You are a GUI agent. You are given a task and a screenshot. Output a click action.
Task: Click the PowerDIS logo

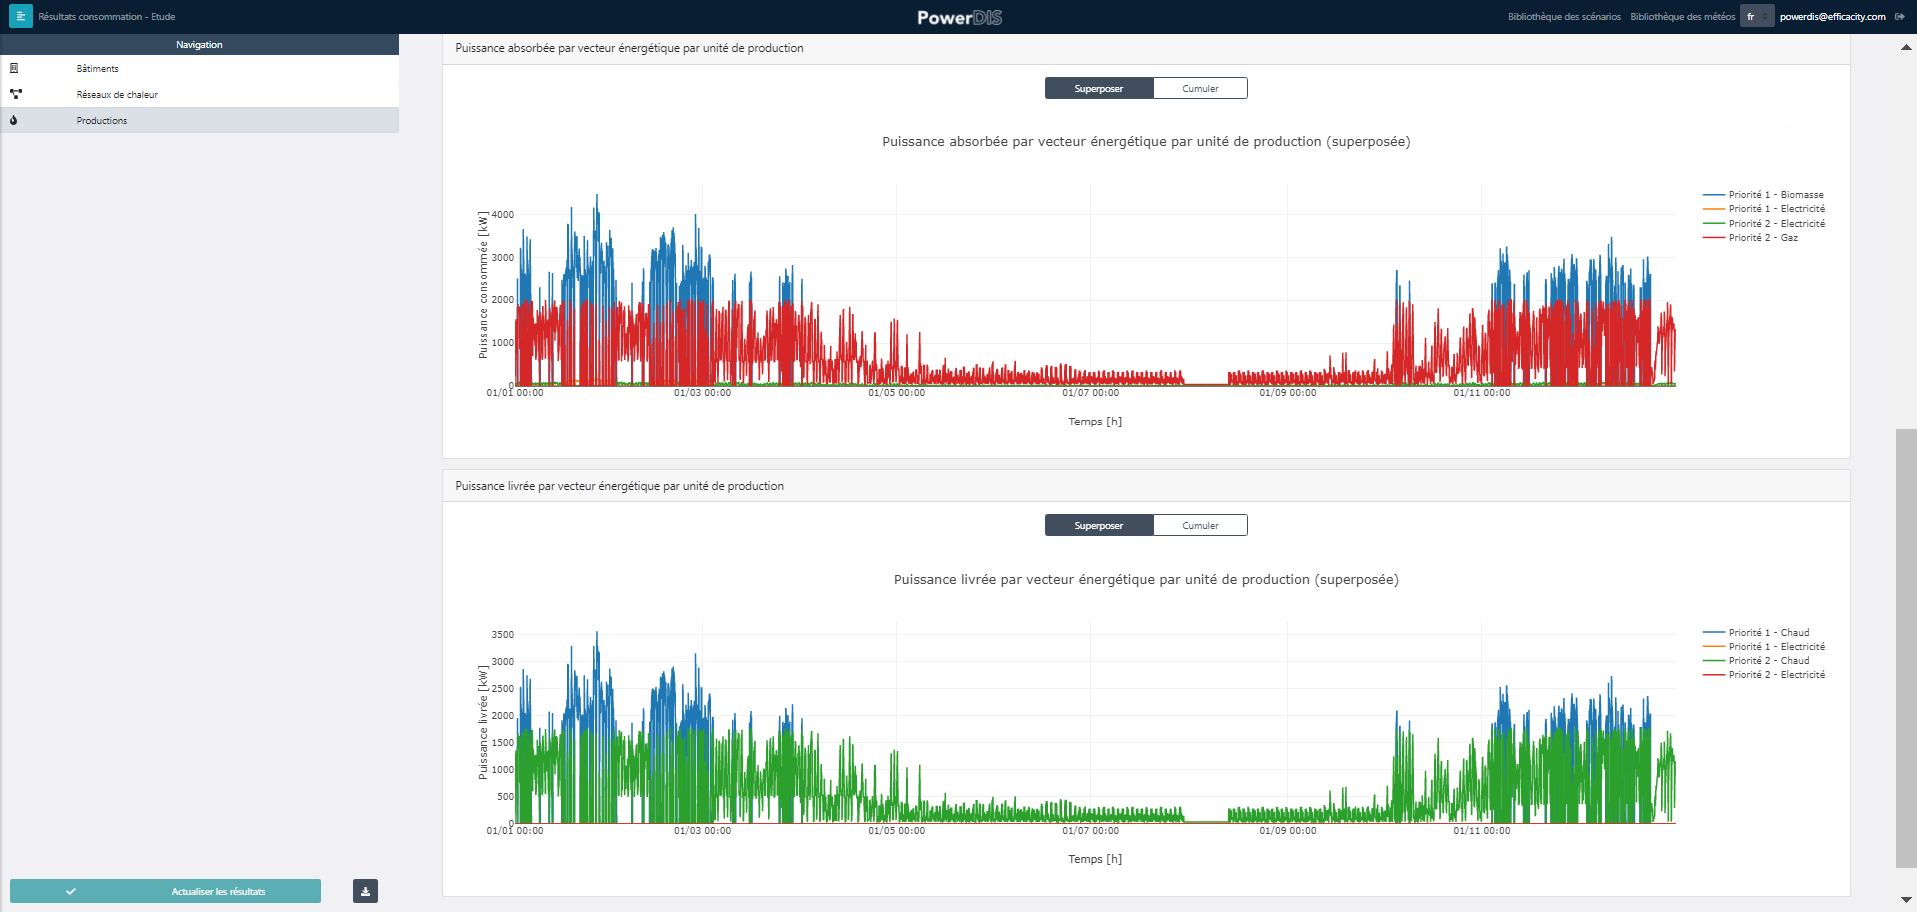(959, 17)
